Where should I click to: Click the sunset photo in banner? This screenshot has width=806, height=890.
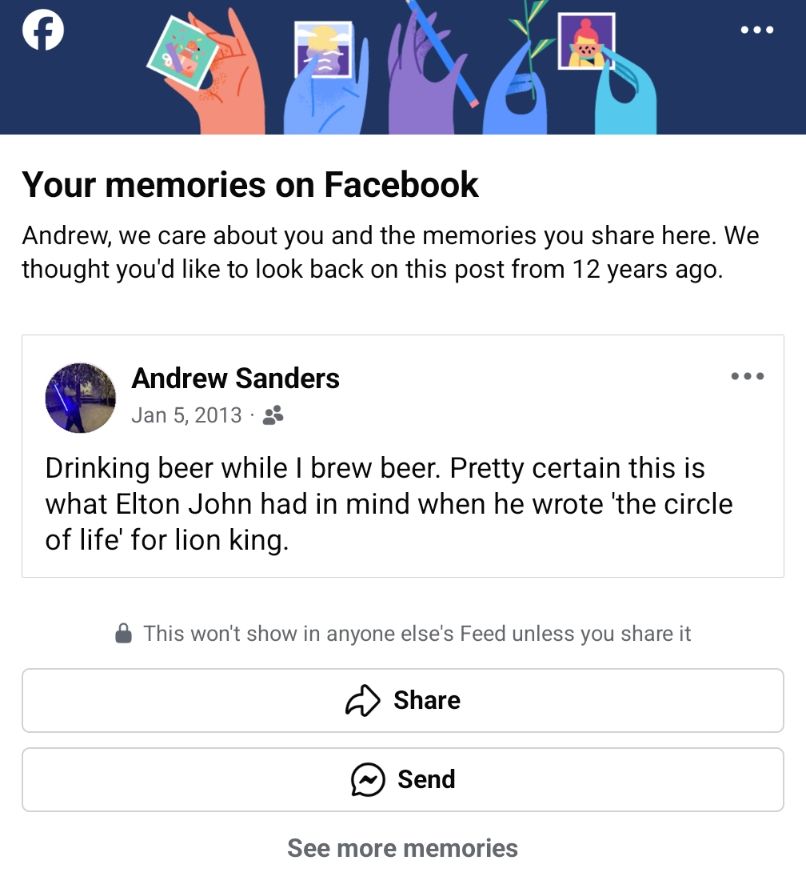pos(324,49)
